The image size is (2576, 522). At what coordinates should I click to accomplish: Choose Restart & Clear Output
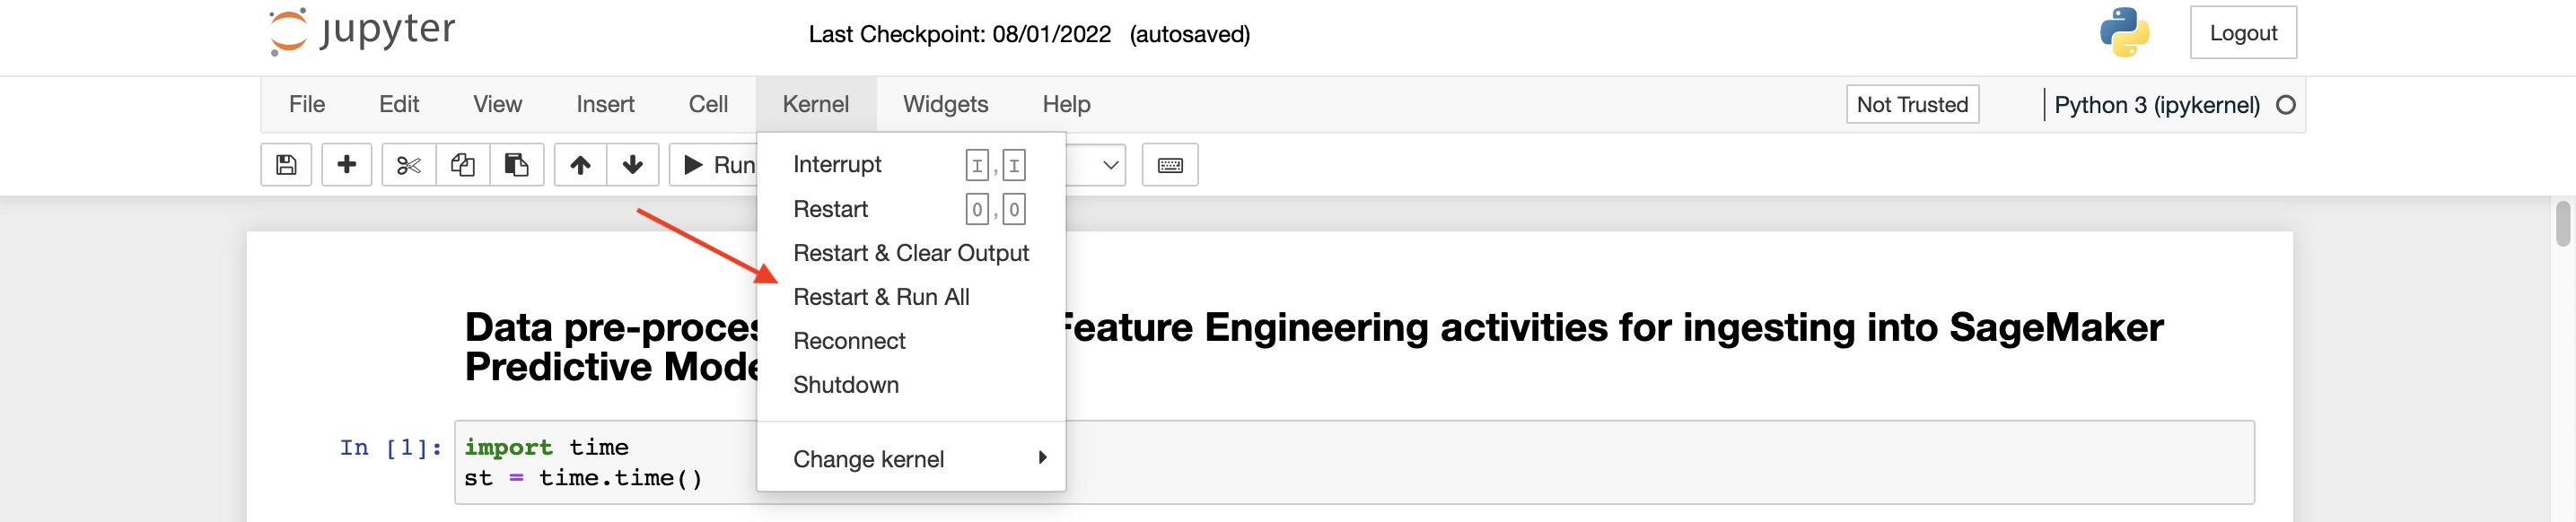coord(911,253)
